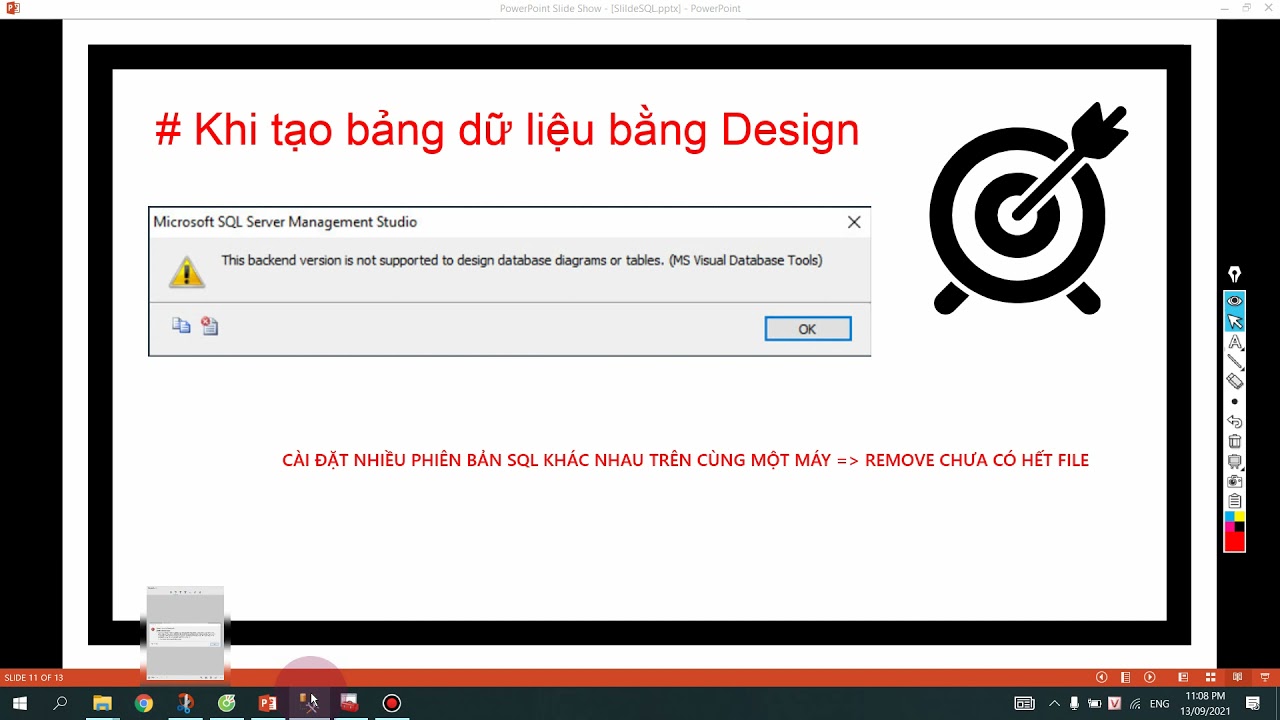The height and width of the screenshot is (720, 1280).
Task: Click the copy message icon in dialog
Action: [181, 325]
